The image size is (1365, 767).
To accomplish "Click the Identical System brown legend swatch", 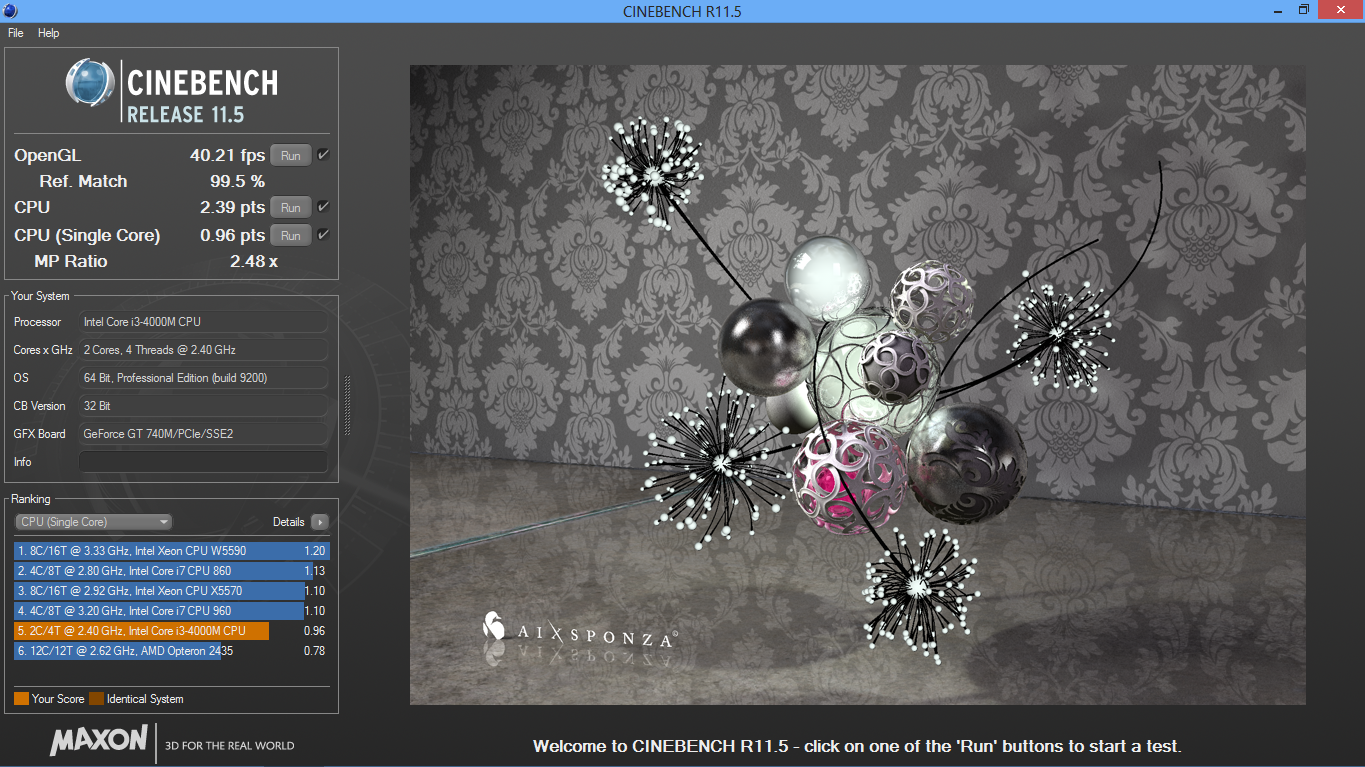I will 96,699.
